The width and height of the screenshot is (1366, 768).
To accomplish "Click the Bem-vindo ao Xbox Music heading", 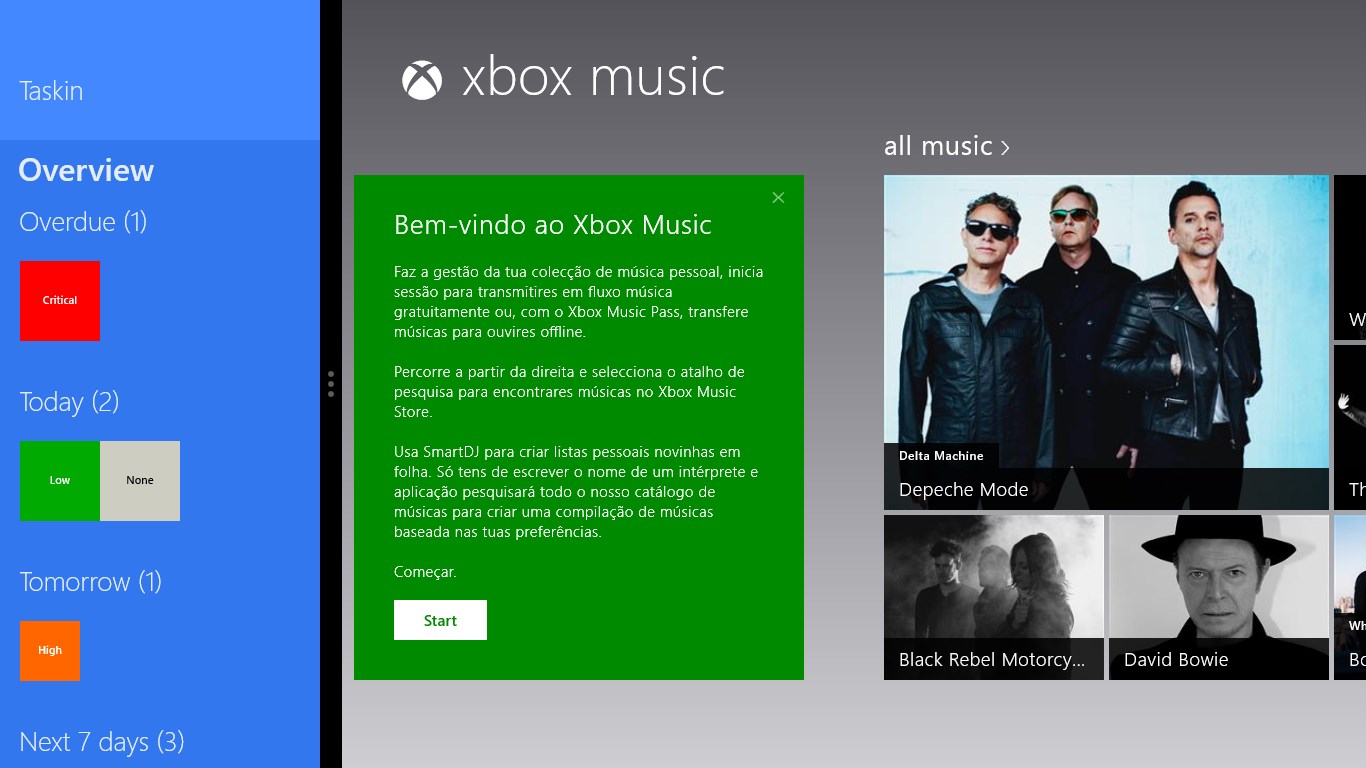I will (x=553, y=224).
